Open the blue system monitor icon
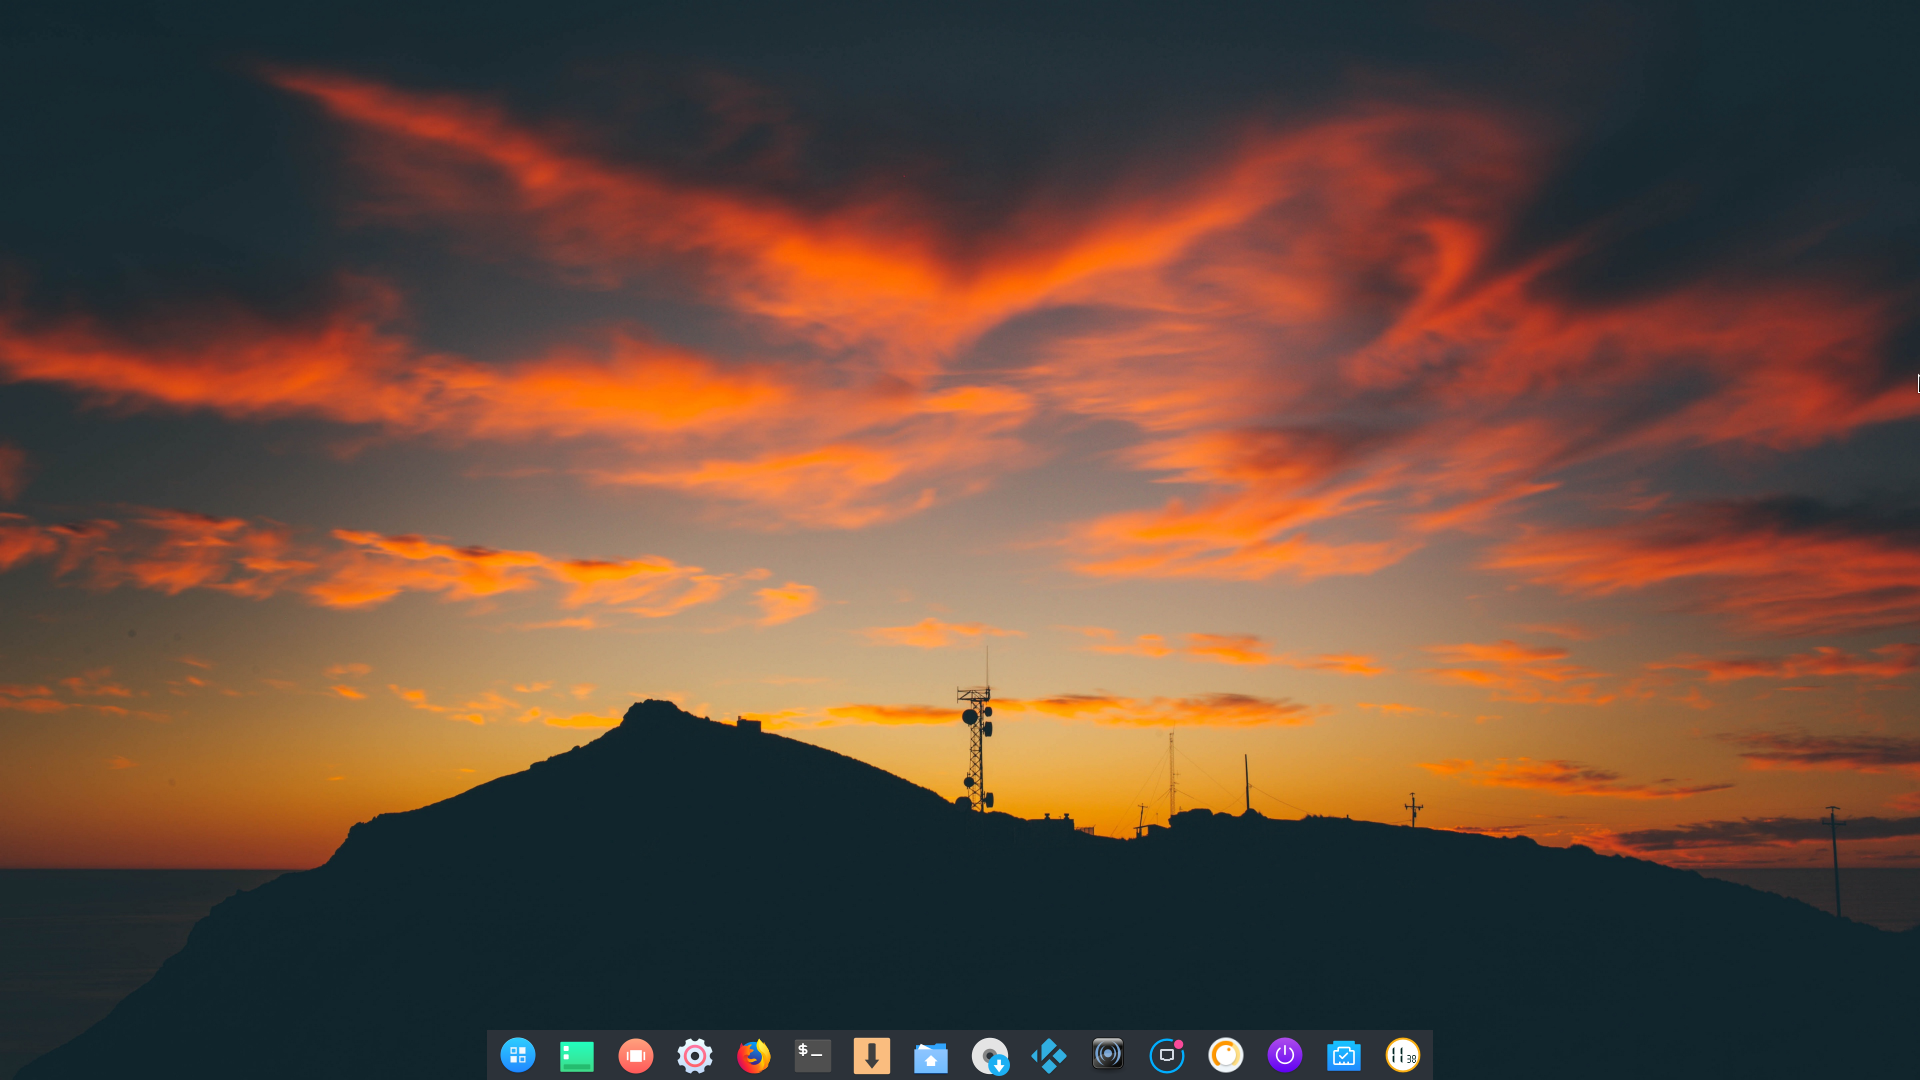Image resolution: width=1920 pixels, height=1080 pixels. (x=1344, y=1055)
